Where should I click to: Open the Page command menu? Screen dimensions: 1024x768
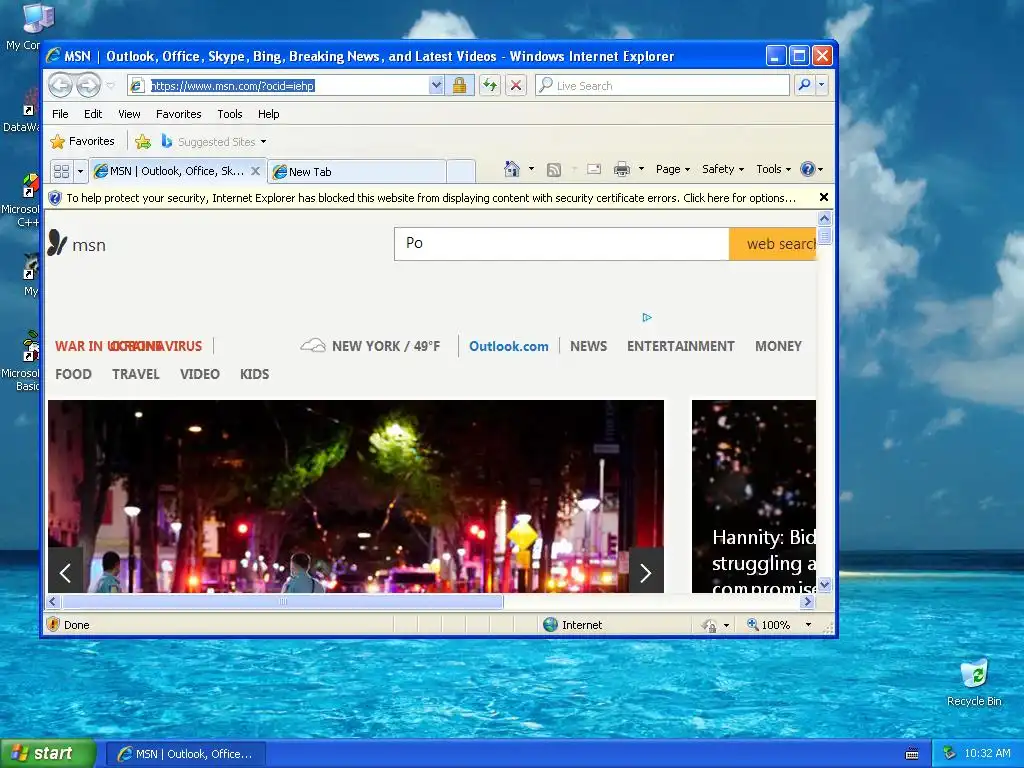pyautogui.click(x=673, y=169)
